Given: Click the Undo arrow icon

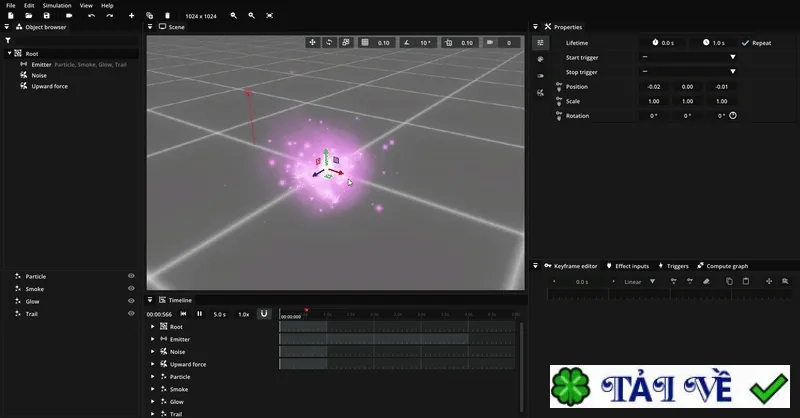Looking at the screenshot, I should pos(91,16).
